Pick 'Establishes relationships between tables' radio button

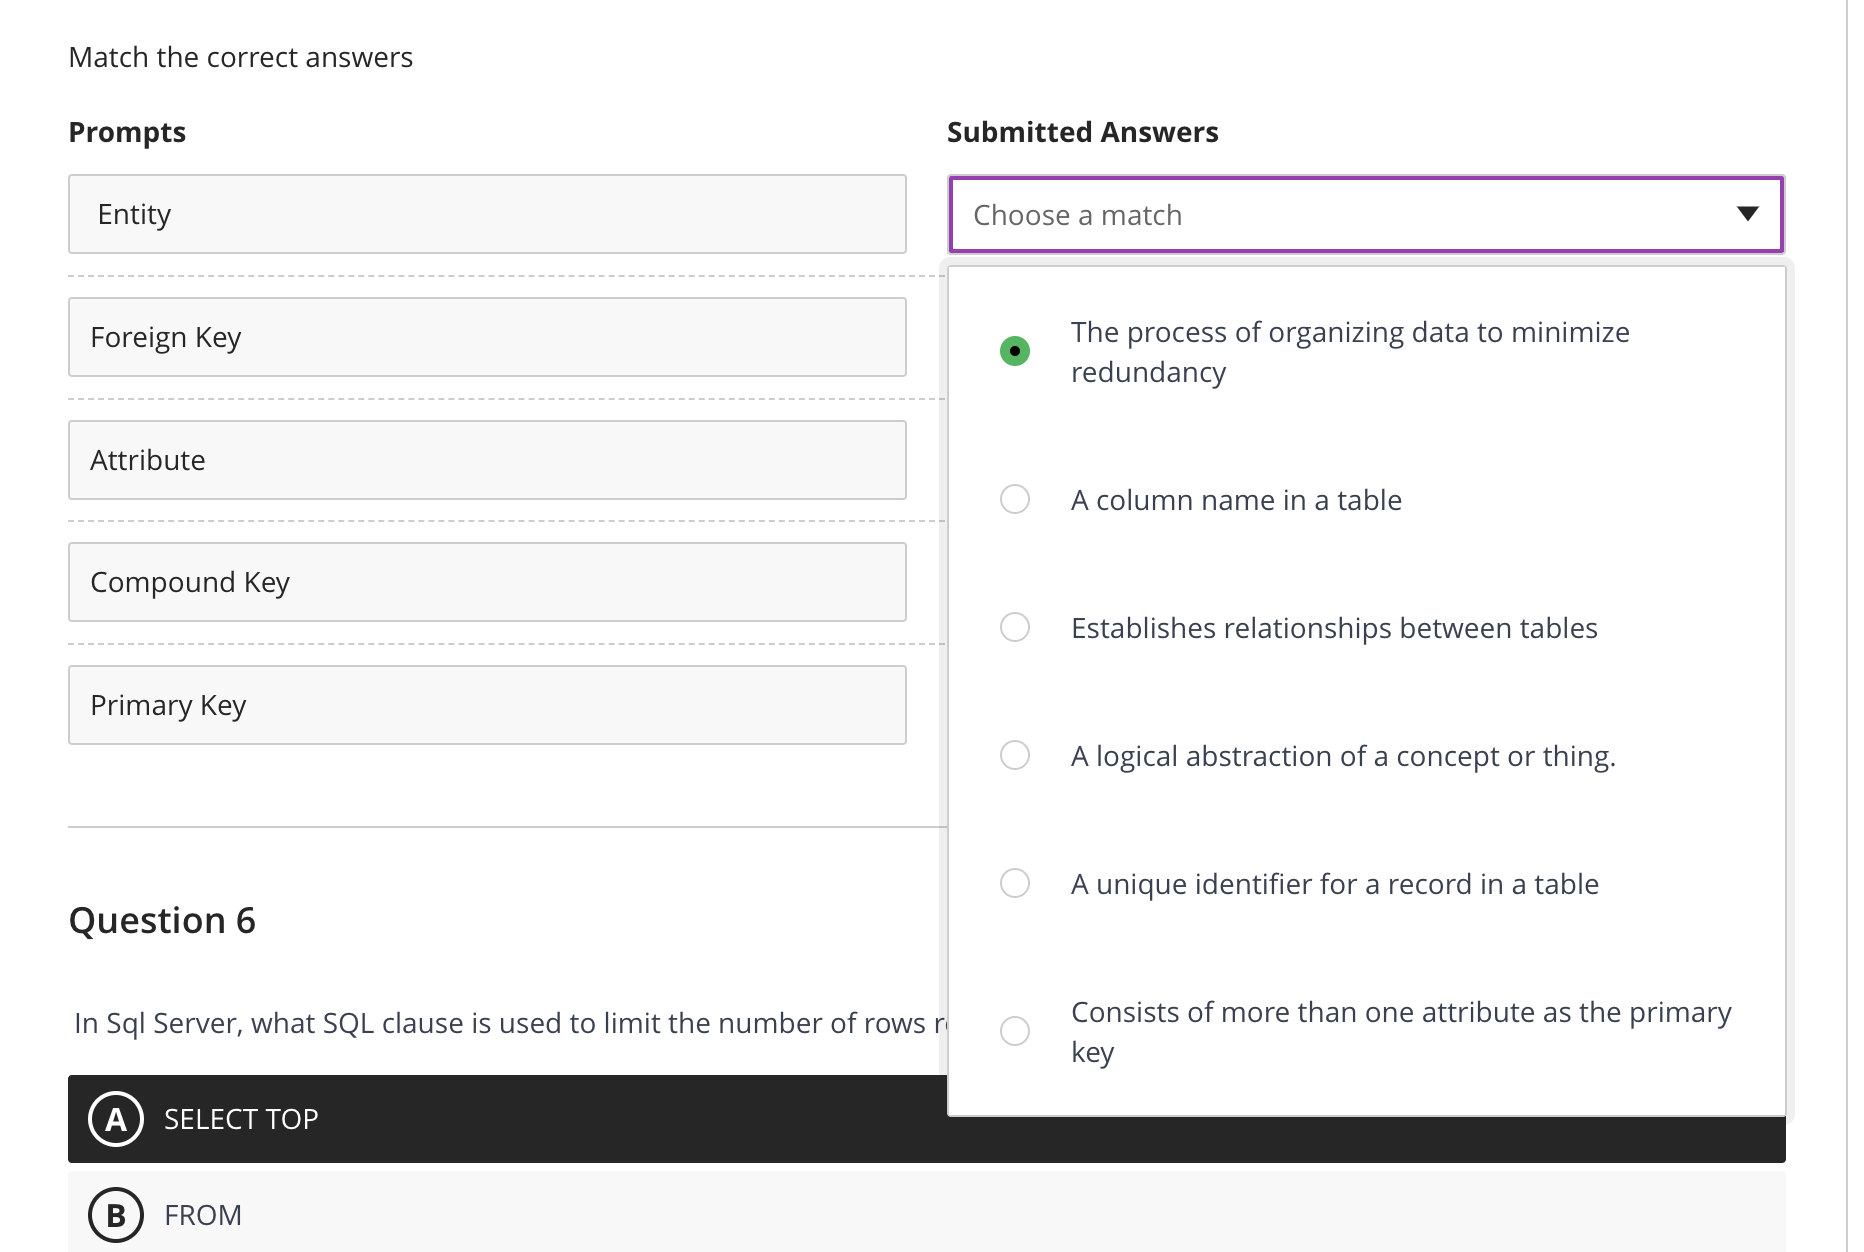tap(1015, 627)
